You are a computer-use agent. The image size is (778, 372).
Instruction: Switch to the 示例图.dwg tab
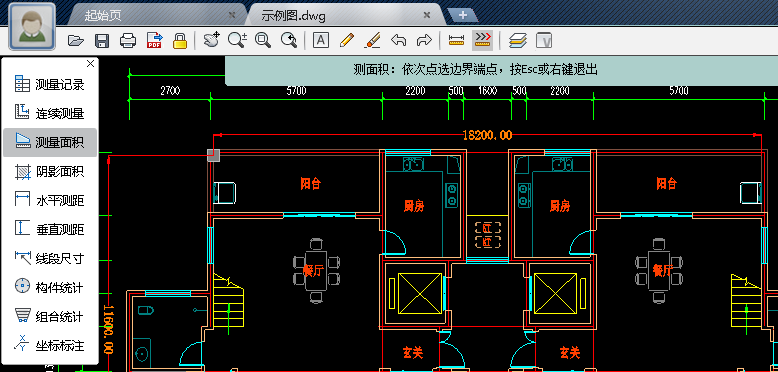(294, 15)
